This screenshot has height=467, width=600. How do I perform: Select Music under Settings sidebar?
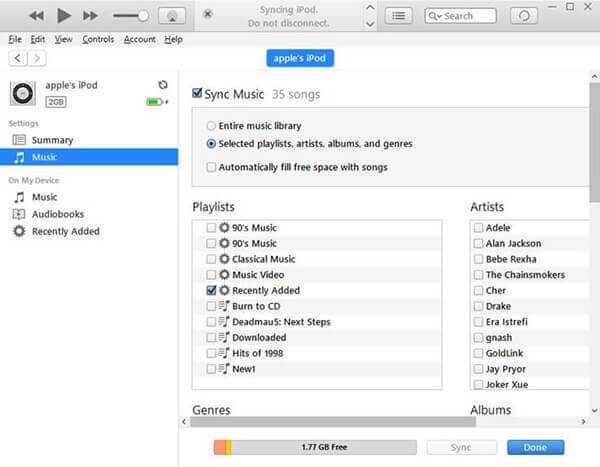89,157
